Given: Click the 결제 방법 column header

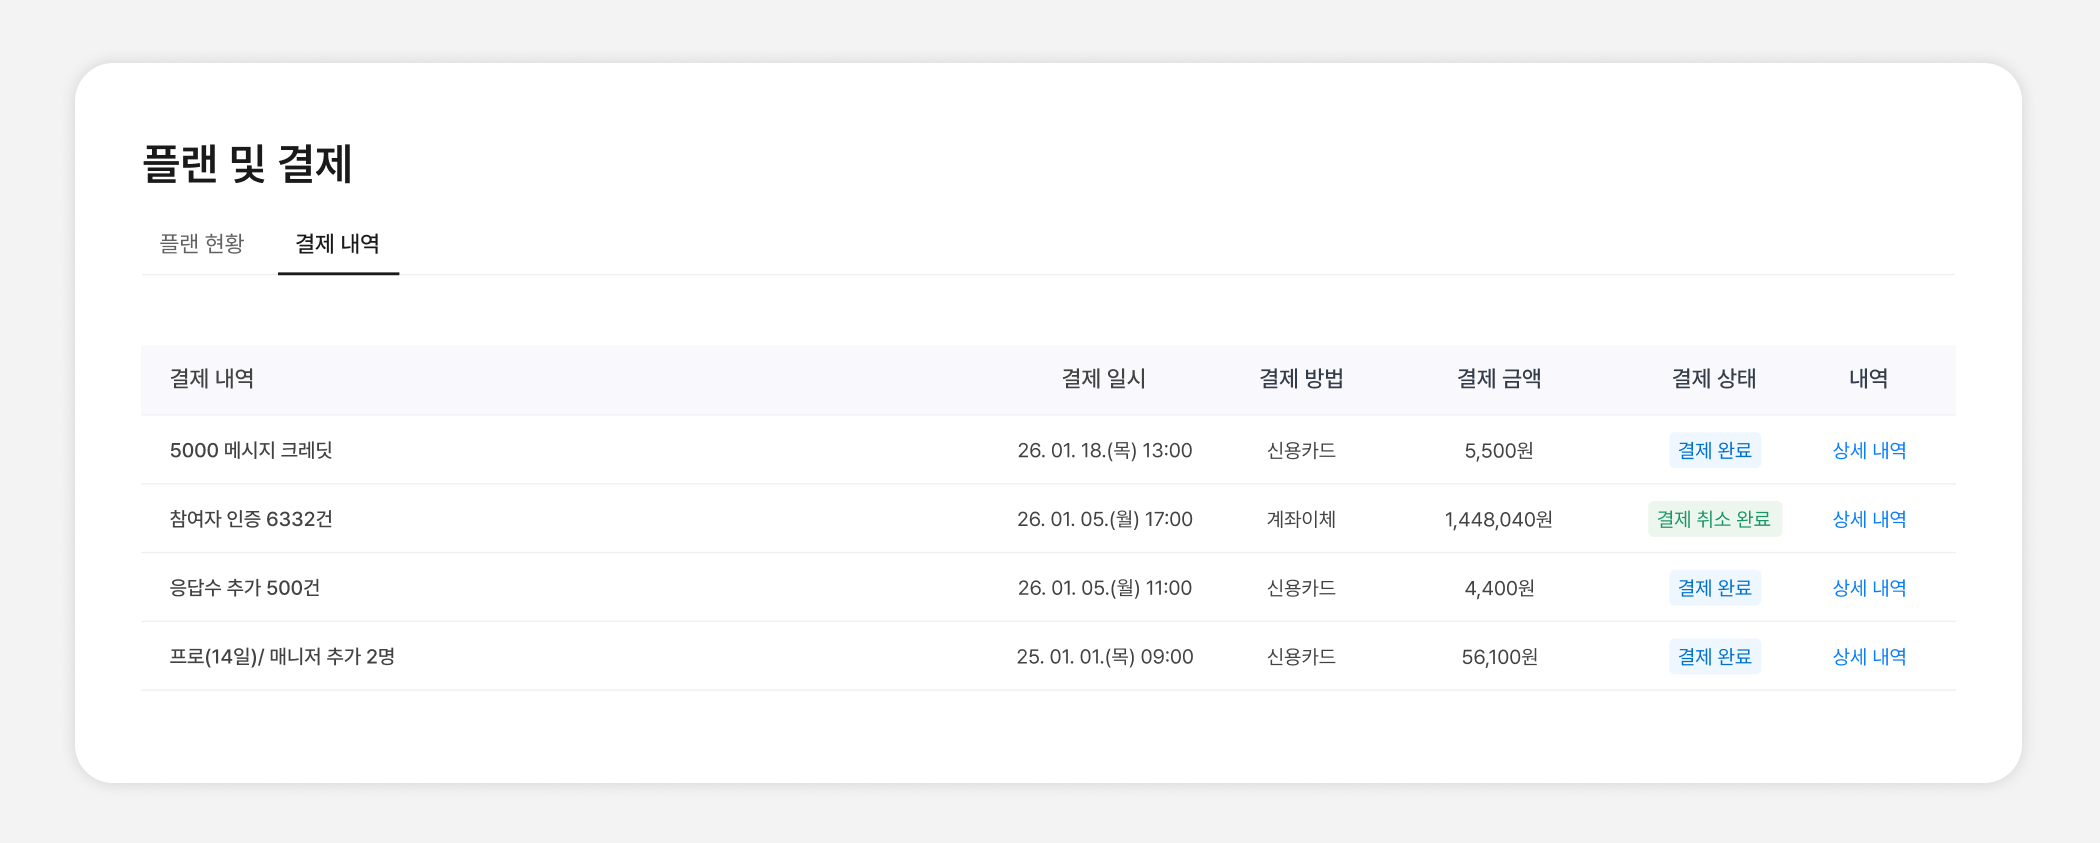Looking at the screenshot, I should (1301, 379).
